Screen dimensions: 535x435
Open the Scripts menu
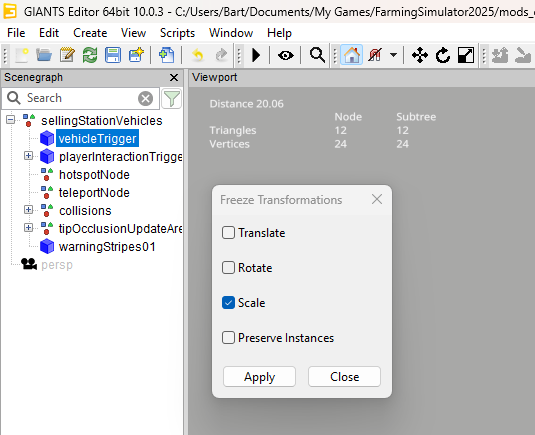[x=177, y=33]
